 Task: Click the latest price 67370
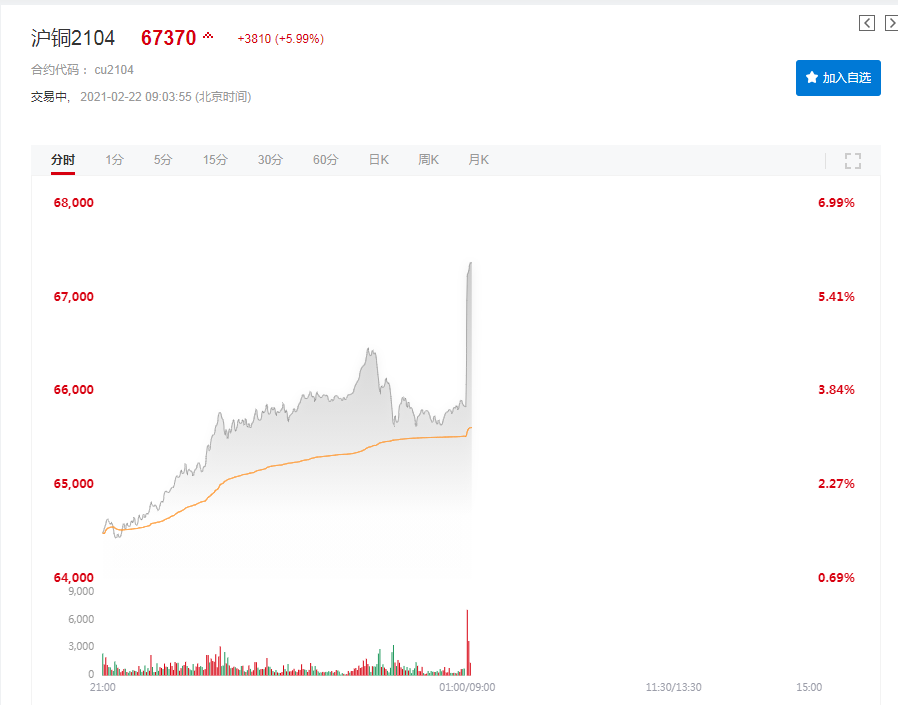click(x=168, y=38)
